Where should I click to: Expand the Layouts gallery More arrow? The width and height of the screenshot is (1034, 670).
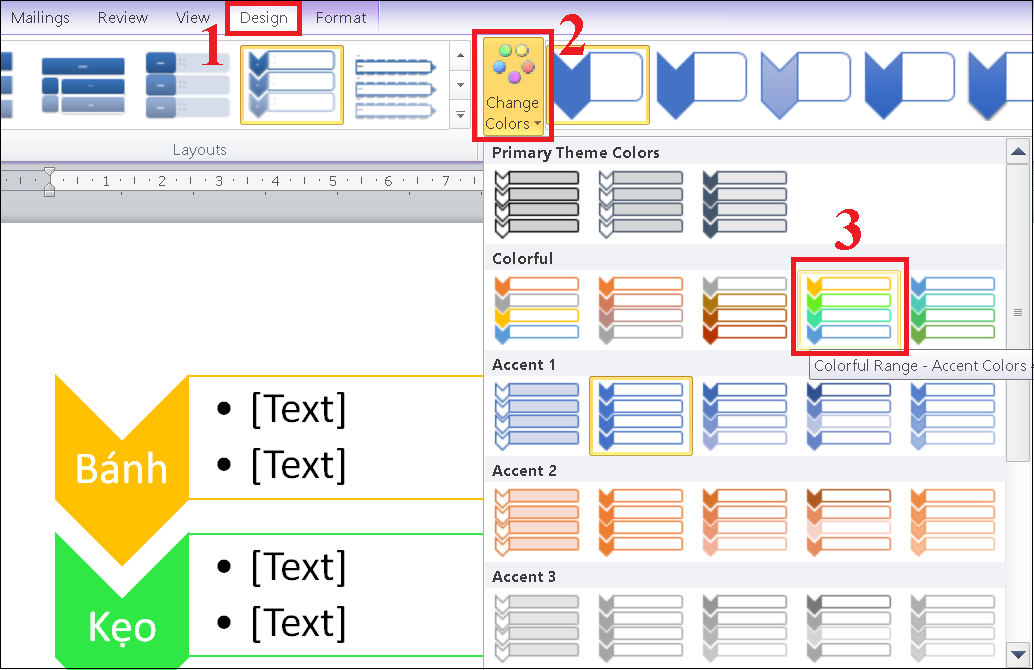[x=460, y=115]
